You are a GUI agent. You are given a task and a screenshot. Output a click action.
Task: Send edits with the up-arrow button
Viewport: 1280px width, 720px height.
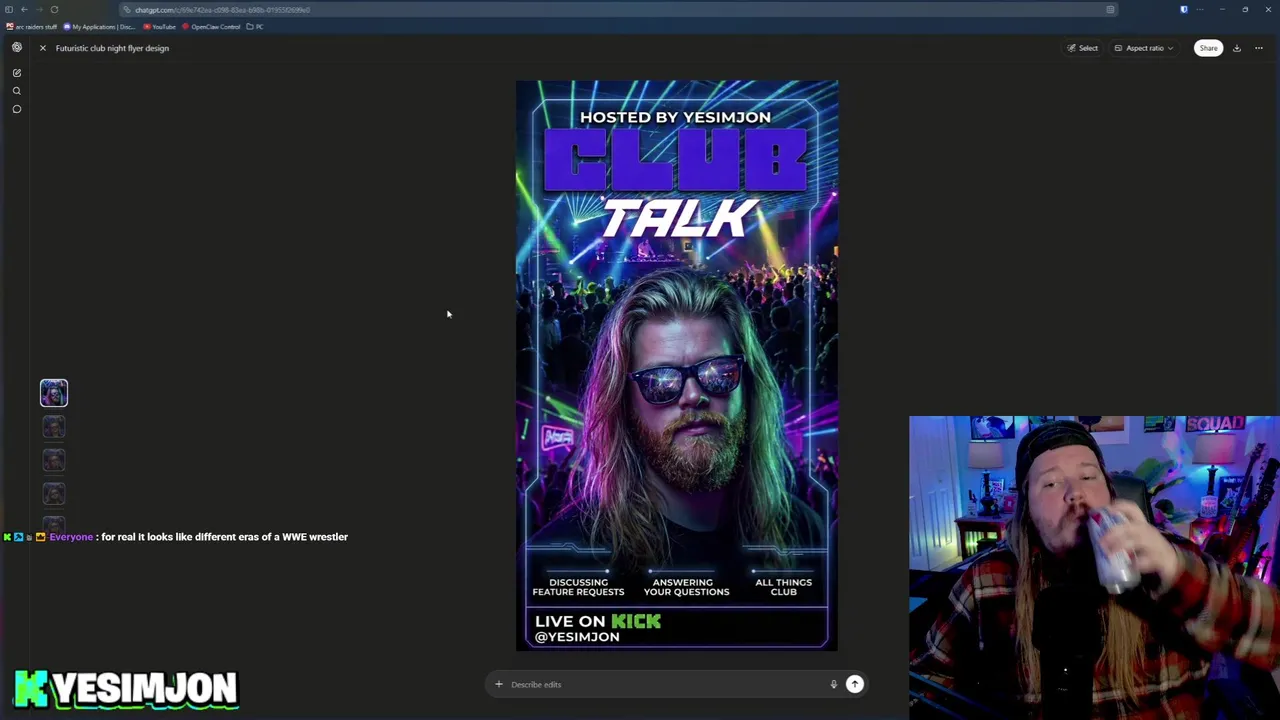(855, 684)
